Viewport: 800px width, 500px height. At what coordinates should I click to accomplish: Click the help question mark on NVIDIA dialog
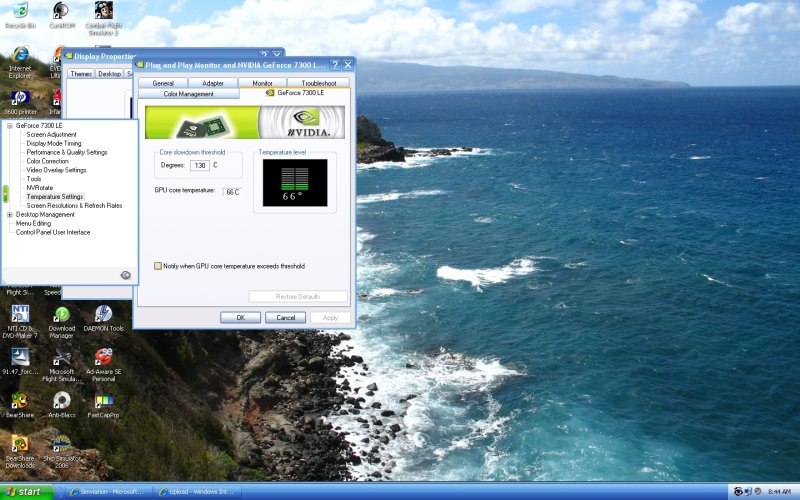335,65
